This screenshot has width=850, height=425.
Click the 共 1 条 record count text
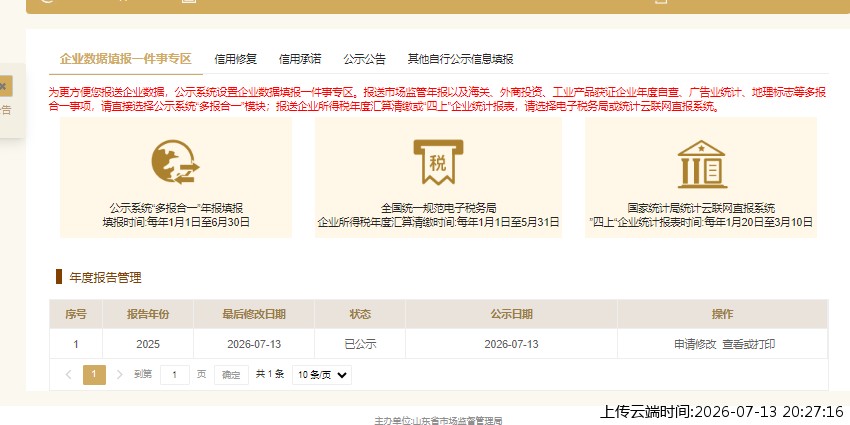click(x=270, y=374)
